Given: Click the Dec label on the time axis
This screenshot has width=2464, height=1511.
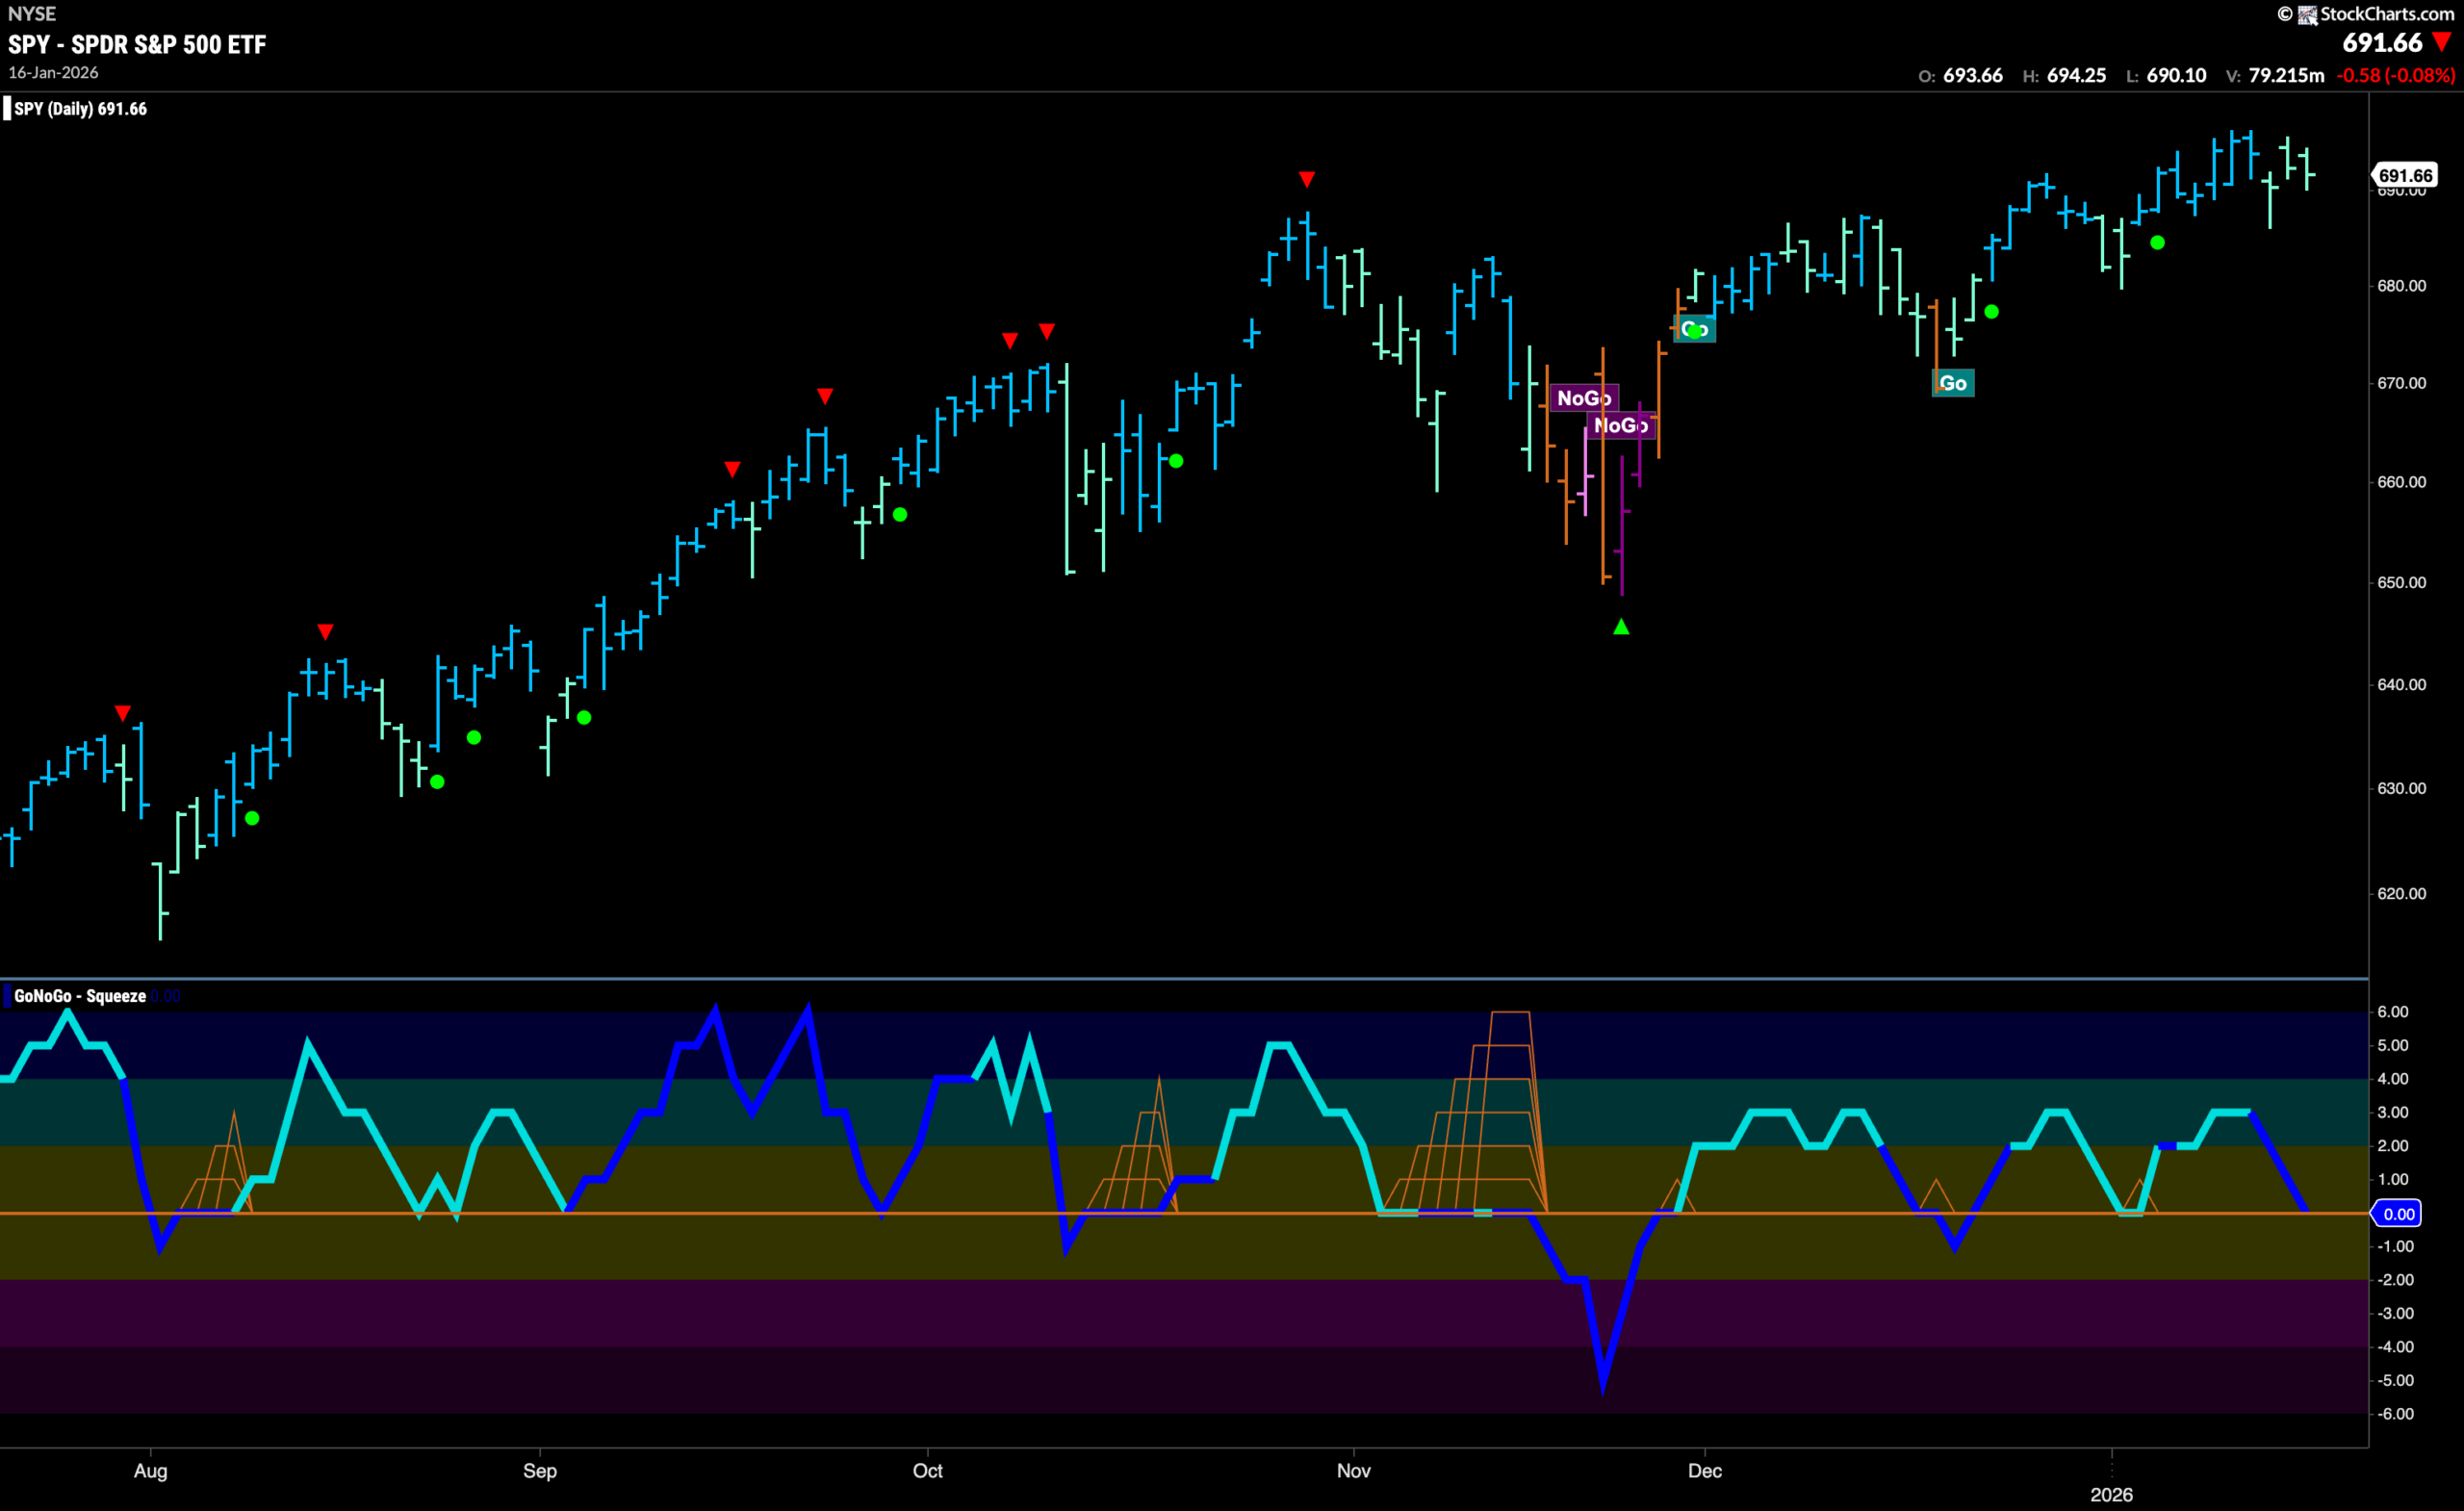Looking at the screenshot, I should 1704,1471.
